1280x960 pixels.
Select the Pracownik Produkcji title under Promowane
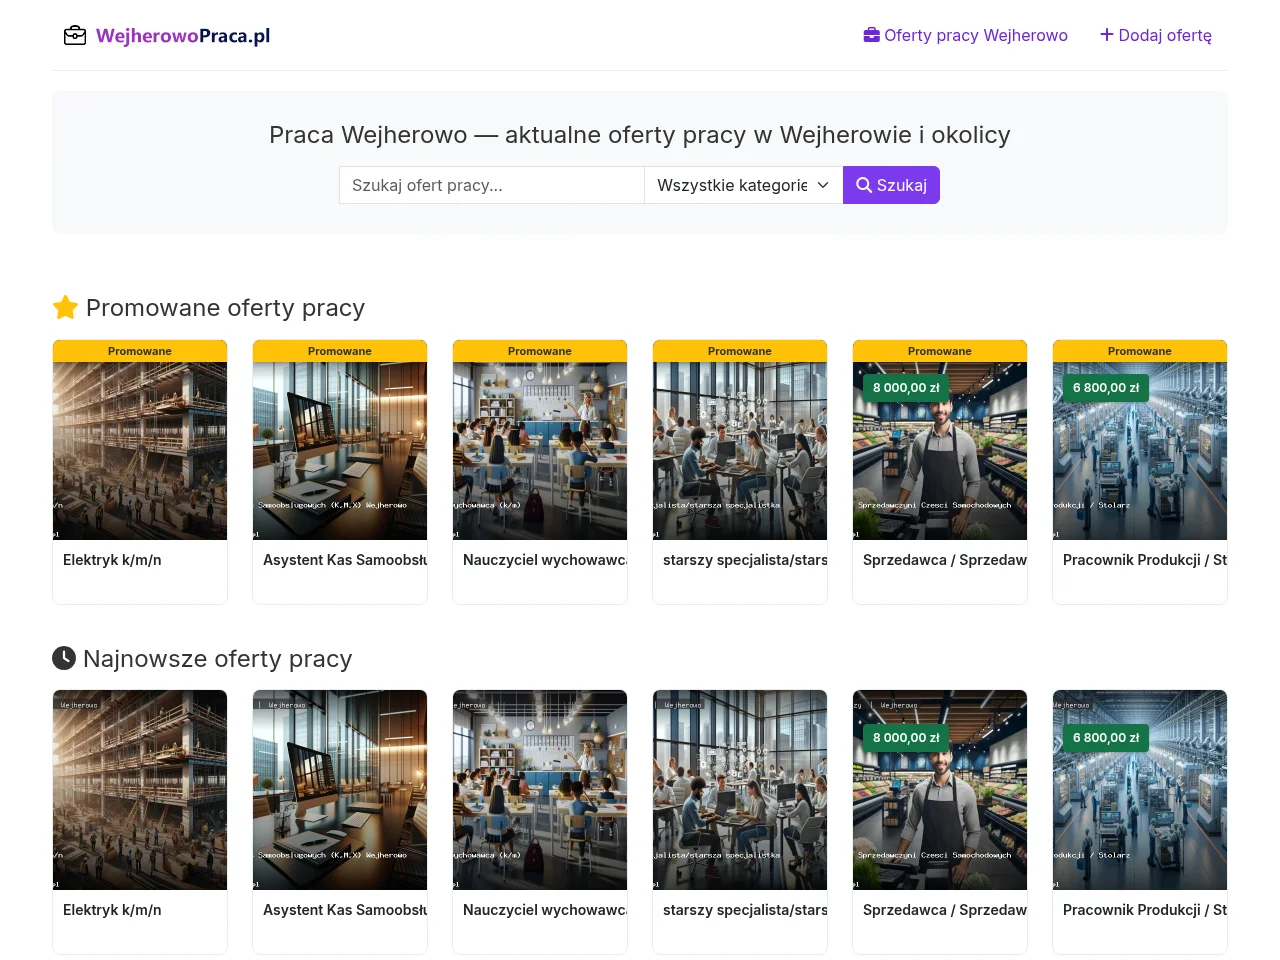pos(1145,560)
